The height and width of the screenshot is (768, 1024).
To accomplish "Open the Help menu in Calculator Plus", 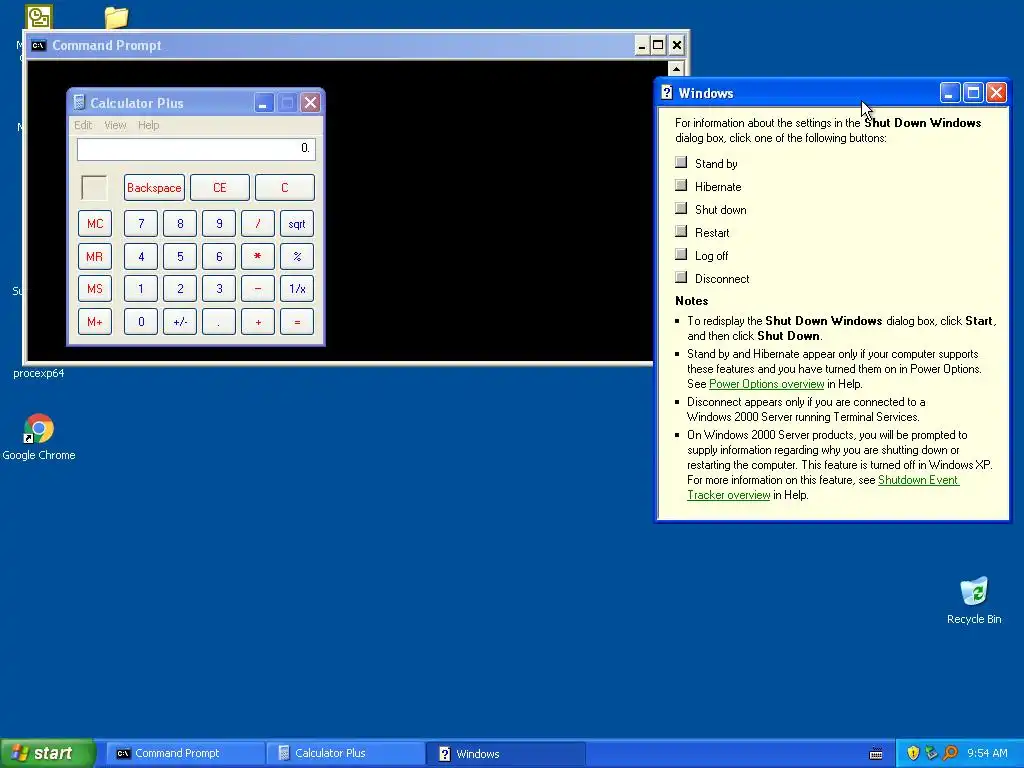I will click(148, 125).
